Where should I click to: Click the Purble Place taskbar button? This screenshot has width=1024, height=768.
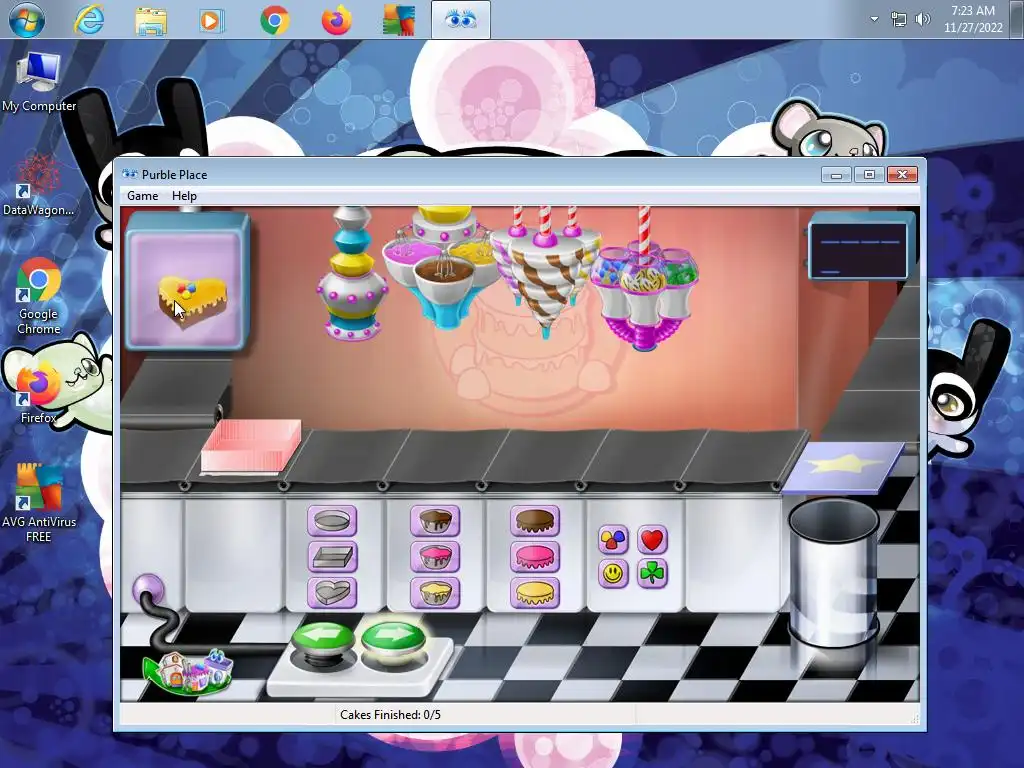tap(461, 20)
